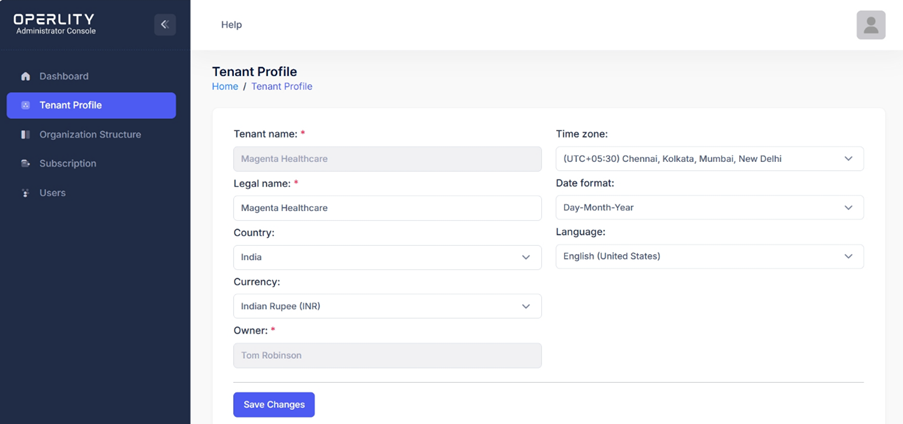Click the Users sidebar icon
This screenshot has width=903, height=424.
pos(26,193)
